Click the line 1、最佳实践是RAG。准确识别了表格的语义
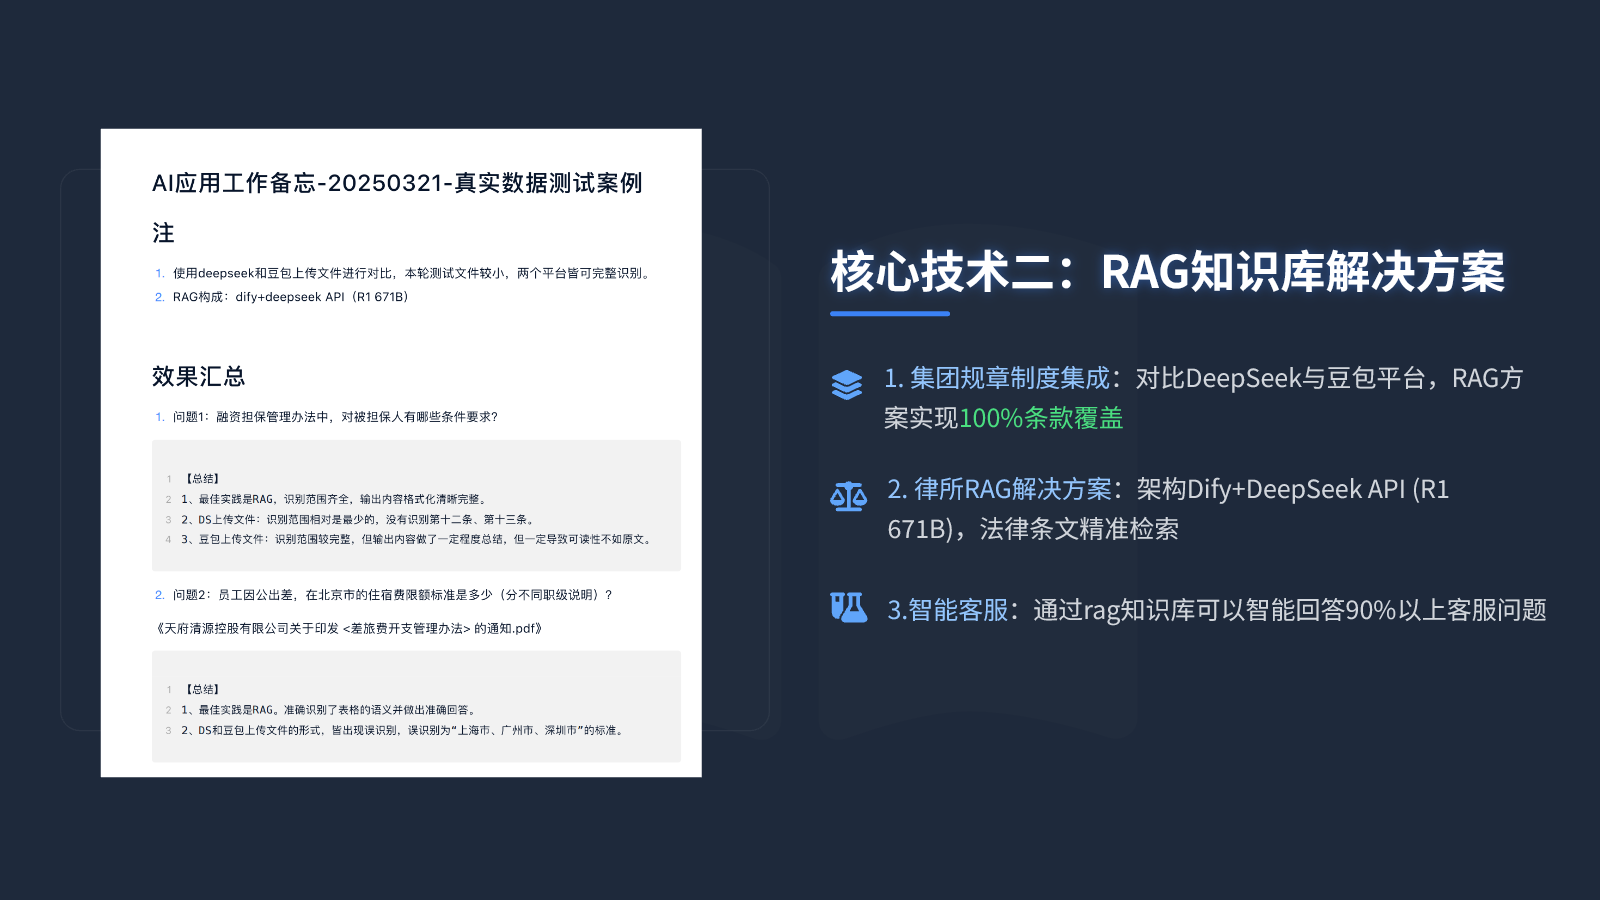 [x=330, y=710]
